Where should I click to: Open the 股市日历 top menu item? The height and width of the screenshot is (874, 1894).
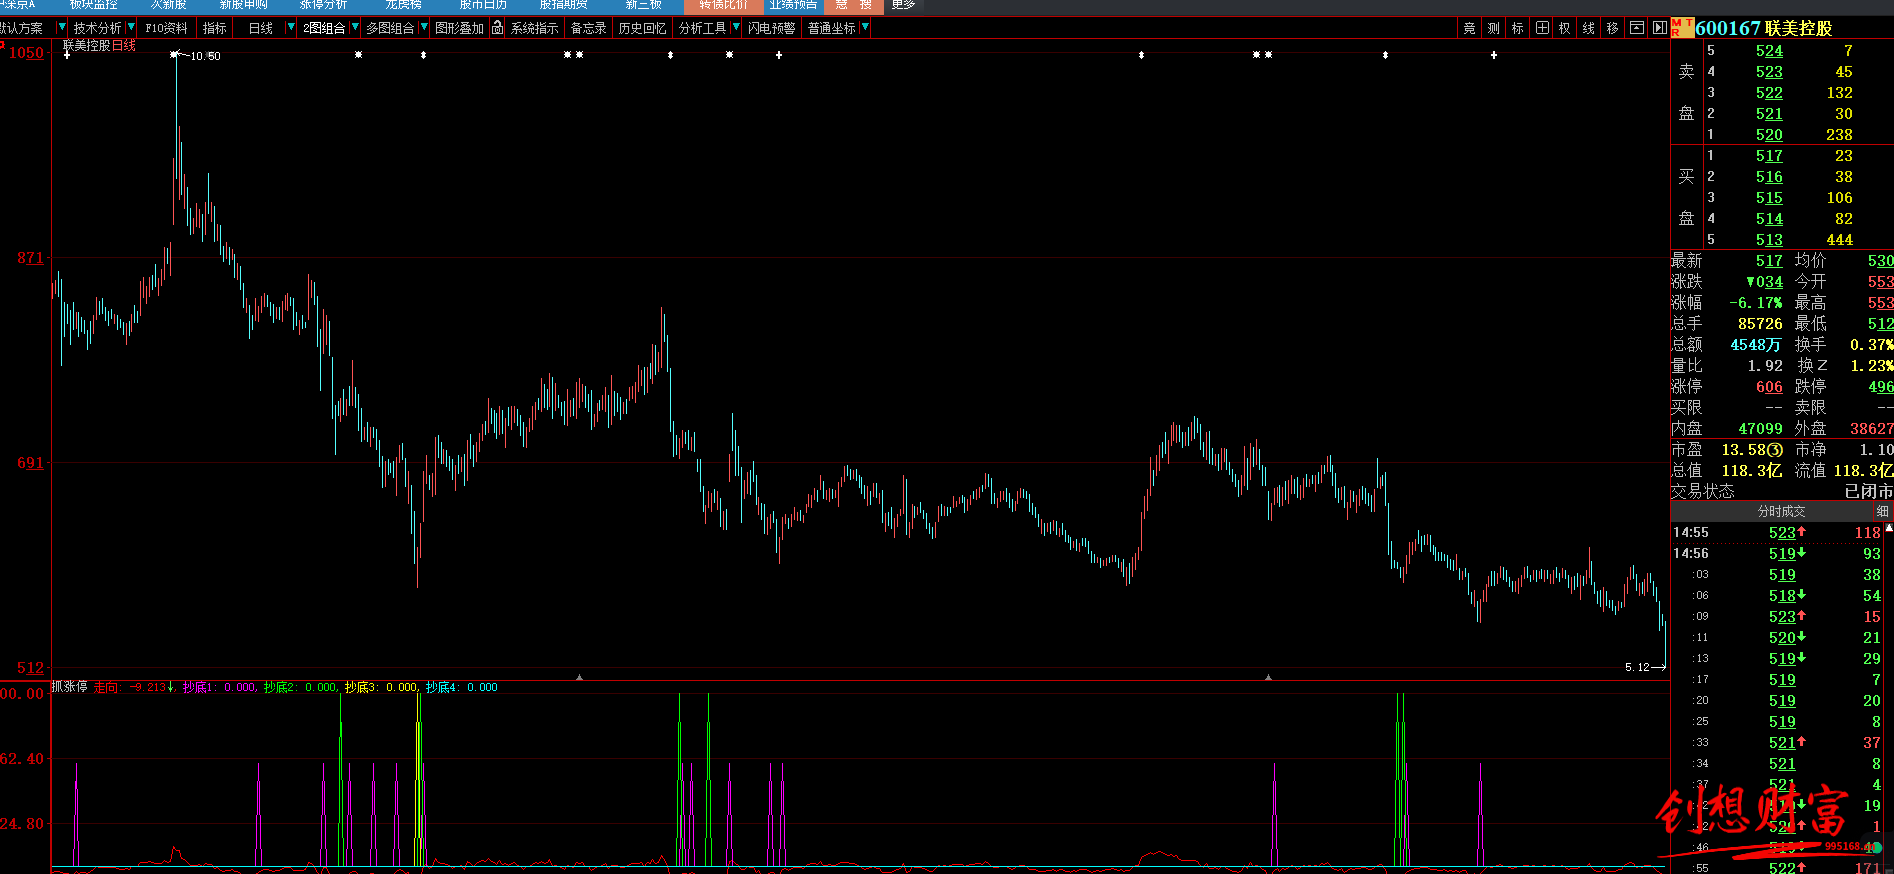(x=483, y=5)
